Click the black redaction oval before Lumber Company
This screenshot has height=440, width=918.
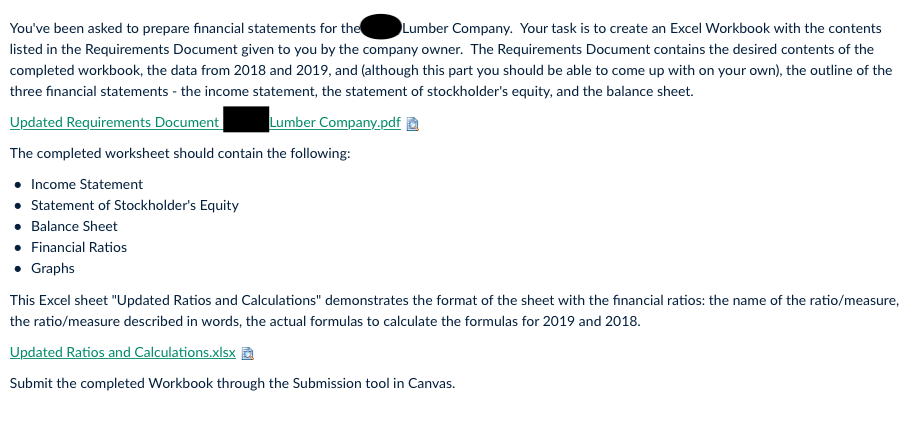[381, 27]
